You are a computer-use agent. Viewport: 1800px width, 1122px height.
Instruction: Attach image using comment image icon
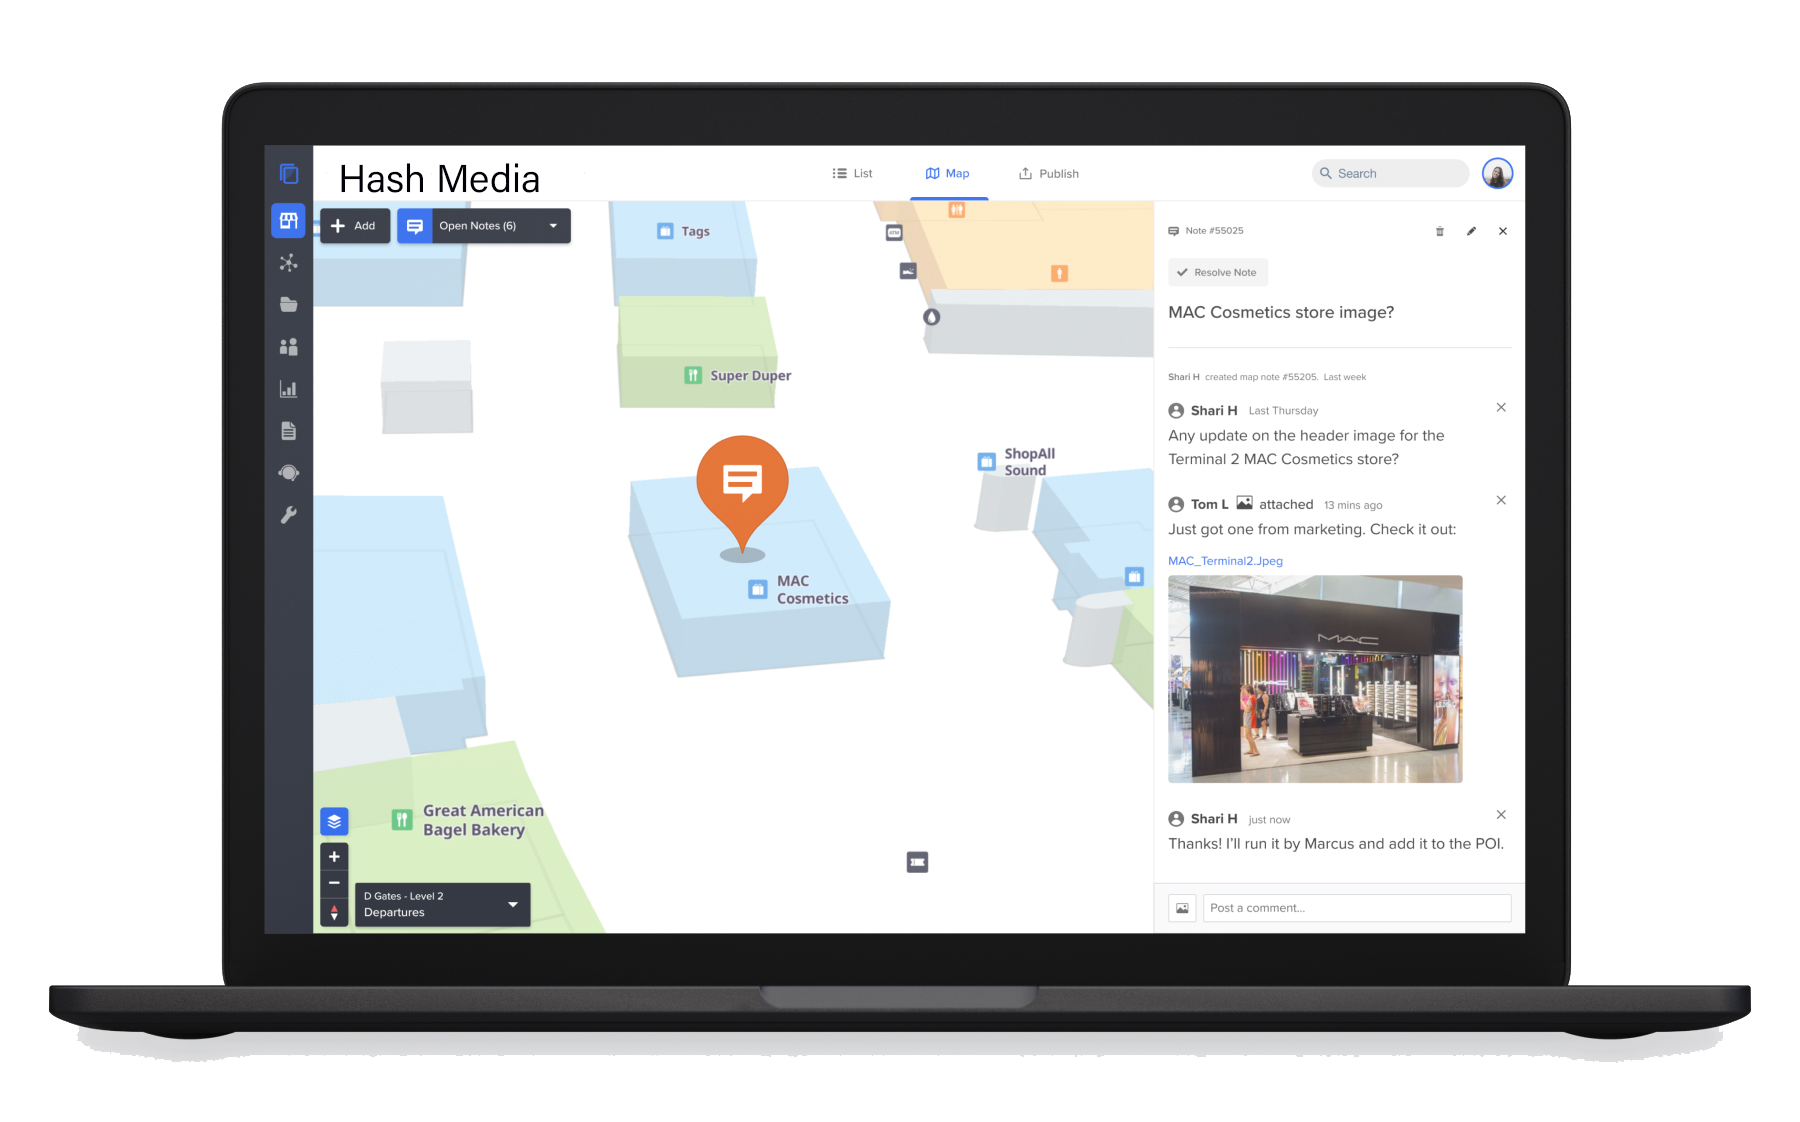[1182, 908]
